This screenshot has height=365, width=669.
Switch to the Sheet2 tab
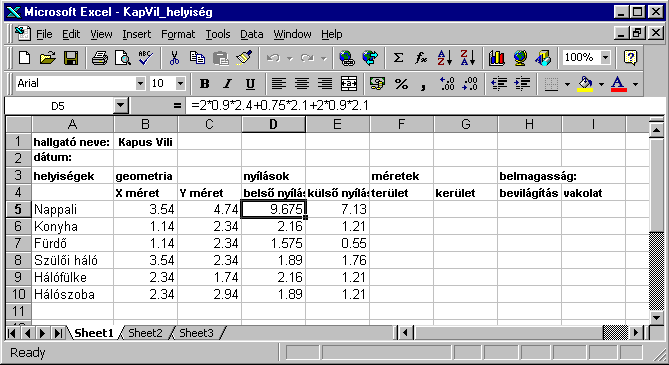click(x=145, y=333)
